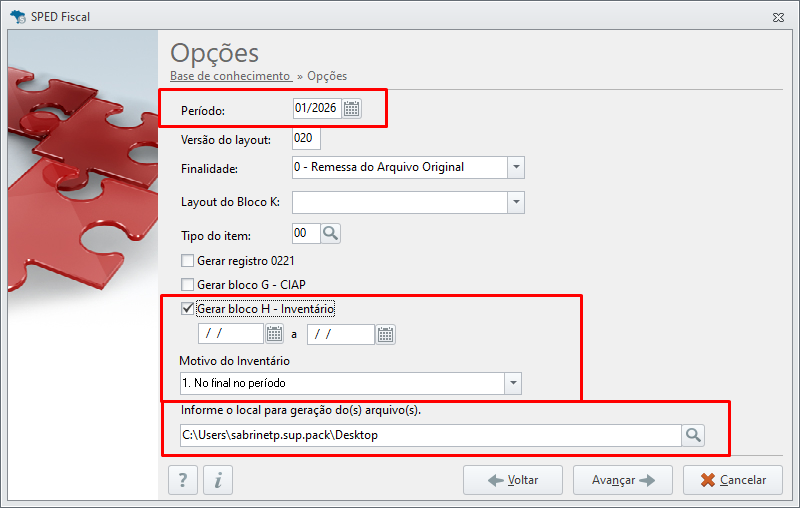The width and height of the screenshot is (800, 508).
Task: Uncheck Gerar bloco H - Inventário
Action: click(188, 308)
